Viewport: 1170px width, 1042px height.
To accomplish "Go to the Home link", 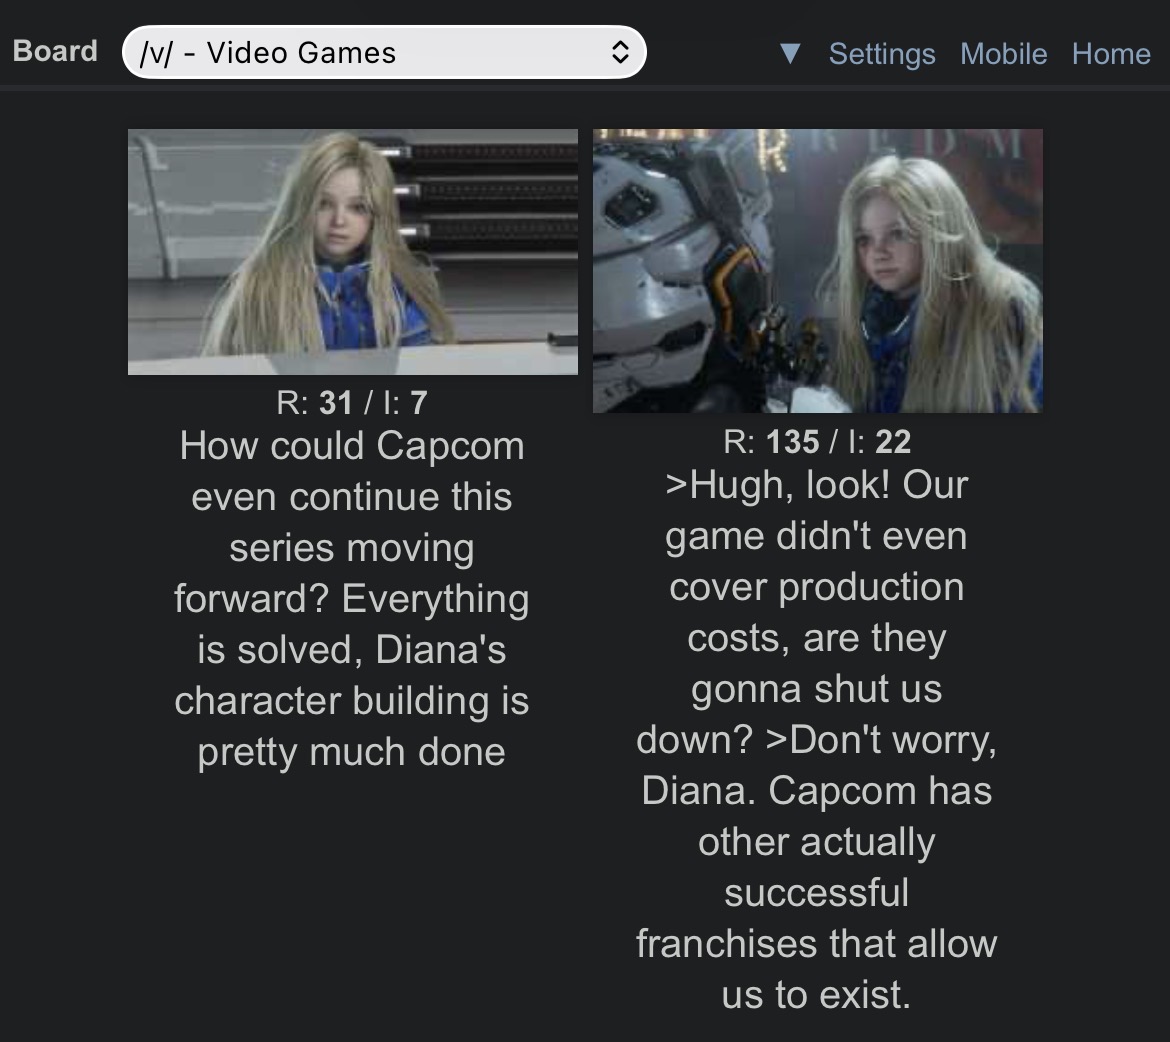I will (1110, 54).
